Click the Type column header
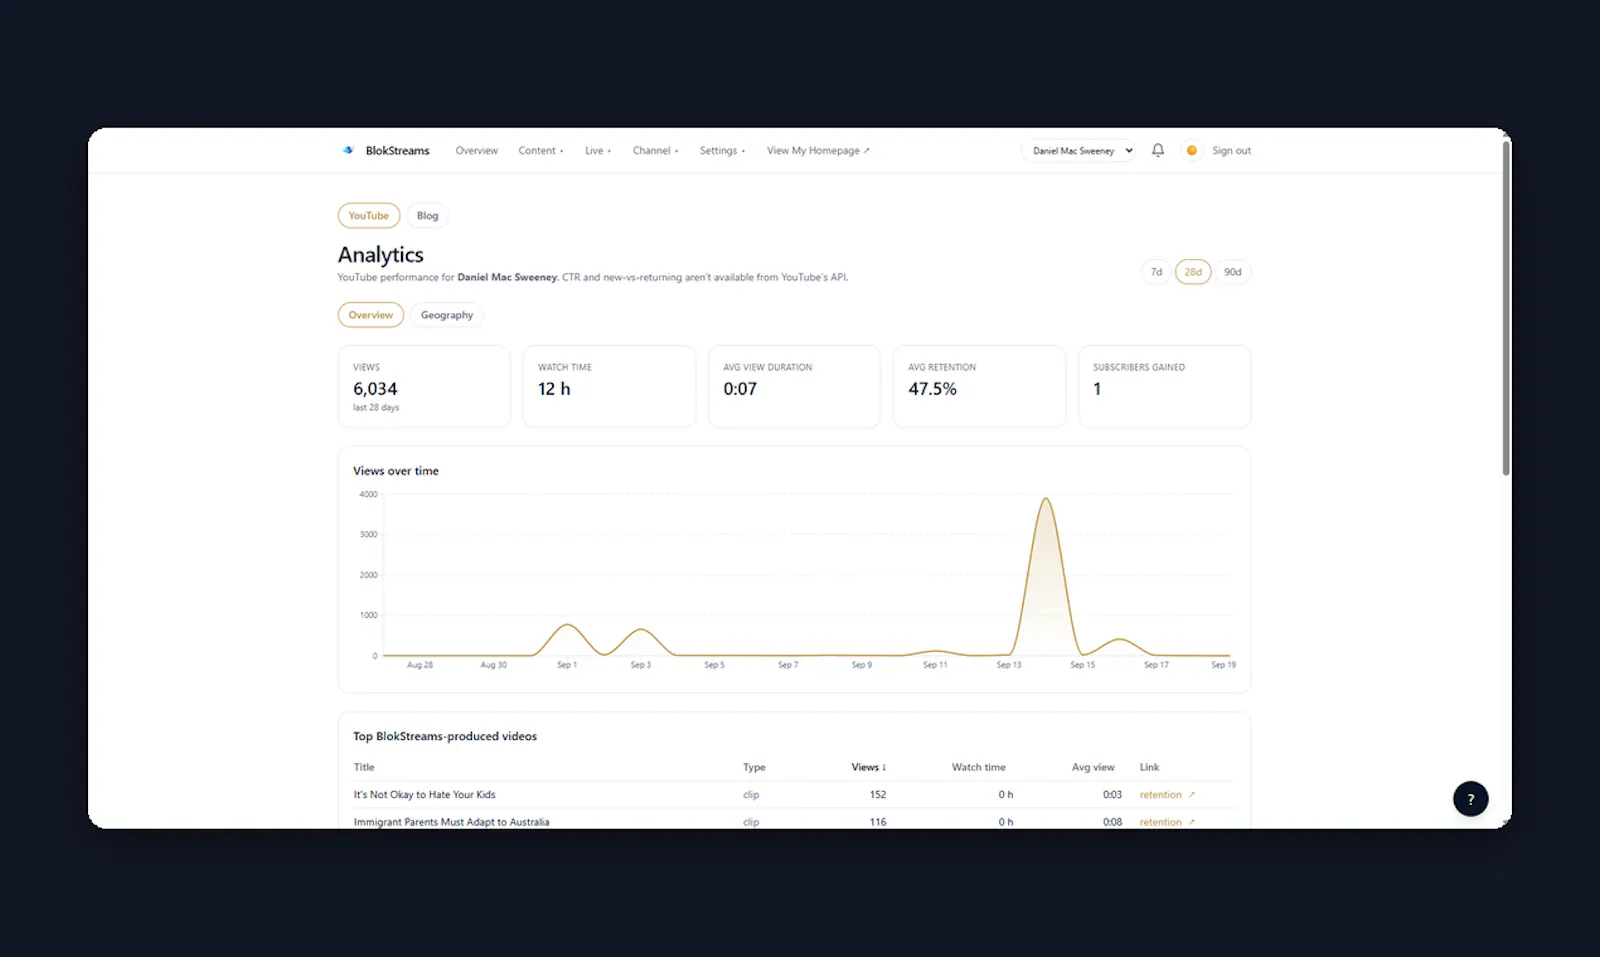Screen dimensions: 1600x957 point(754,767)
